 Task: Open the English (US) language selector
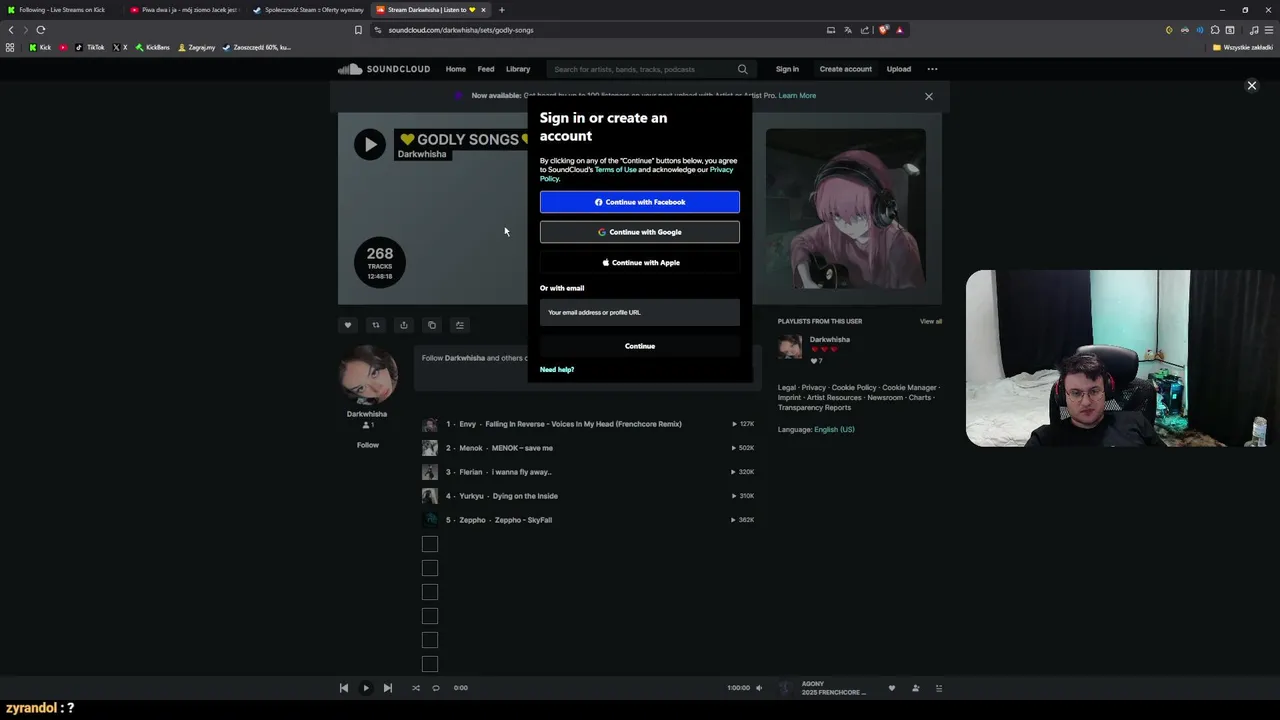click(x=834, y=430)
